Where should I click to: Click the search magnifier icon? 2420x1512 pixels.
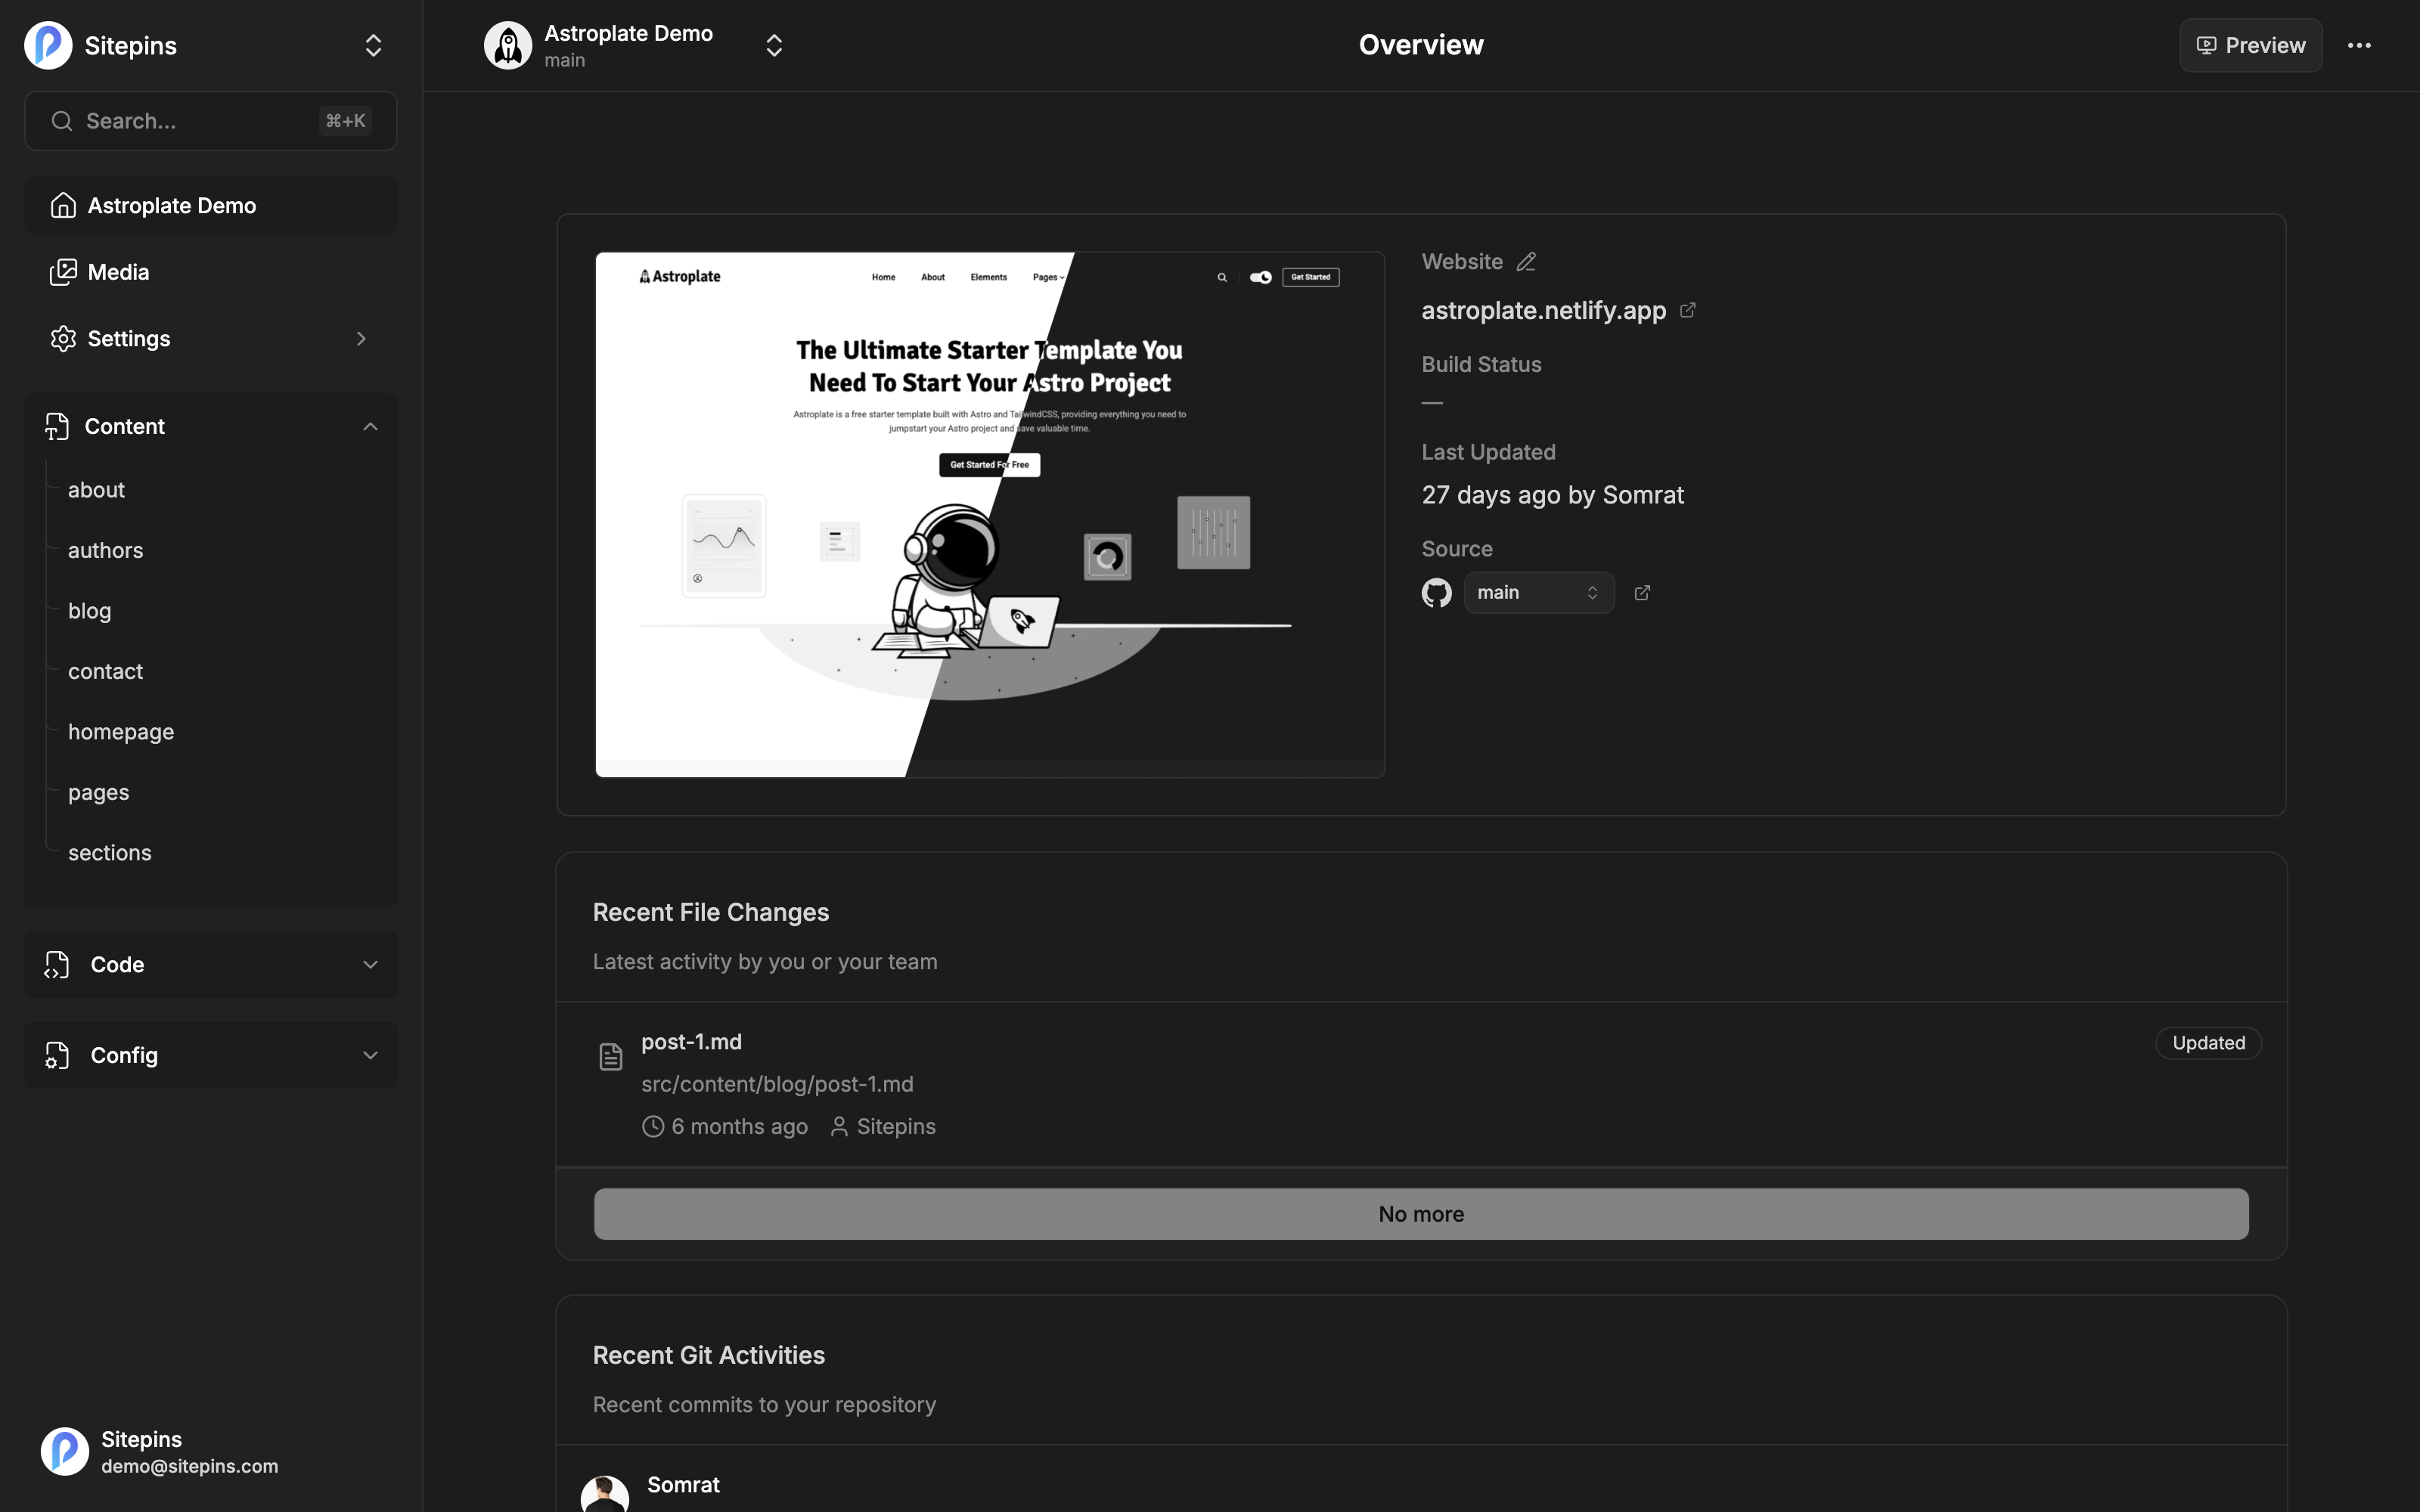(x=62, y=121)
